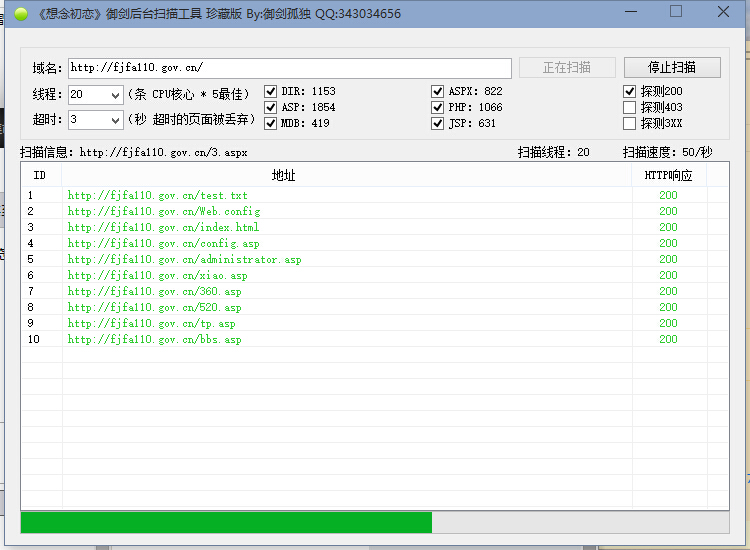Click the 正在扫描 scanning button

[x=567, y=67]
